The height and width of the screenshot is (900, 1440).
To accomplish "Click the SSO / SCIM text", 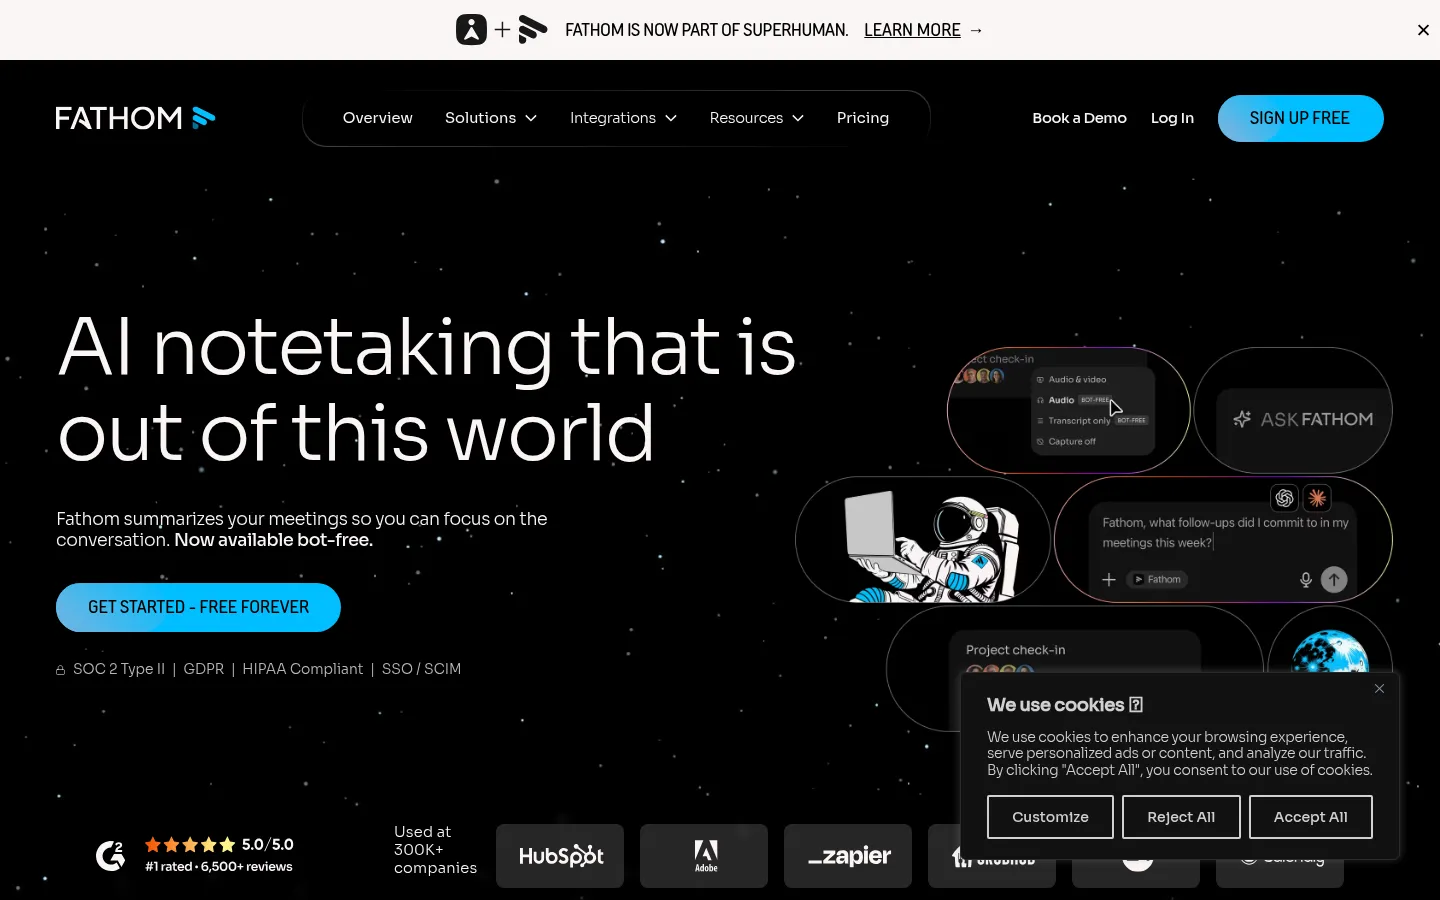I will pos(421,669).
